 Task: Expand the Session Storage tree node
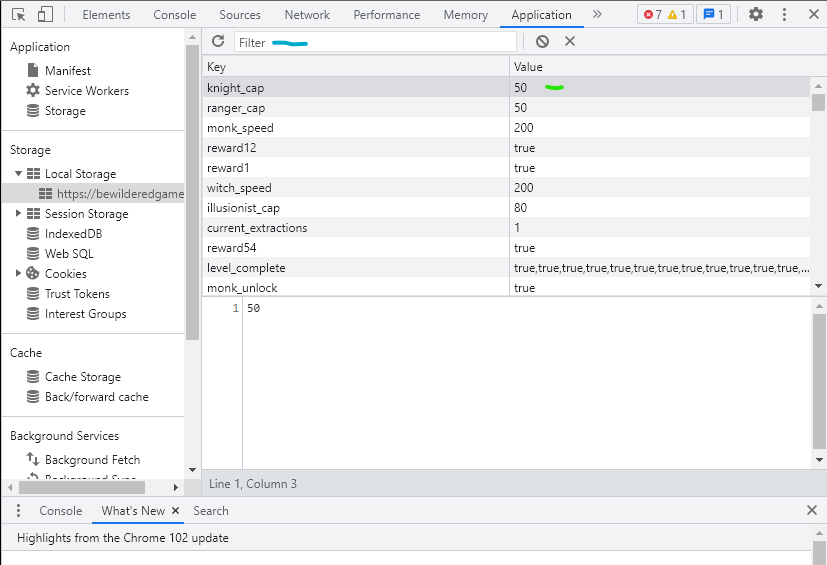[18, 213]
